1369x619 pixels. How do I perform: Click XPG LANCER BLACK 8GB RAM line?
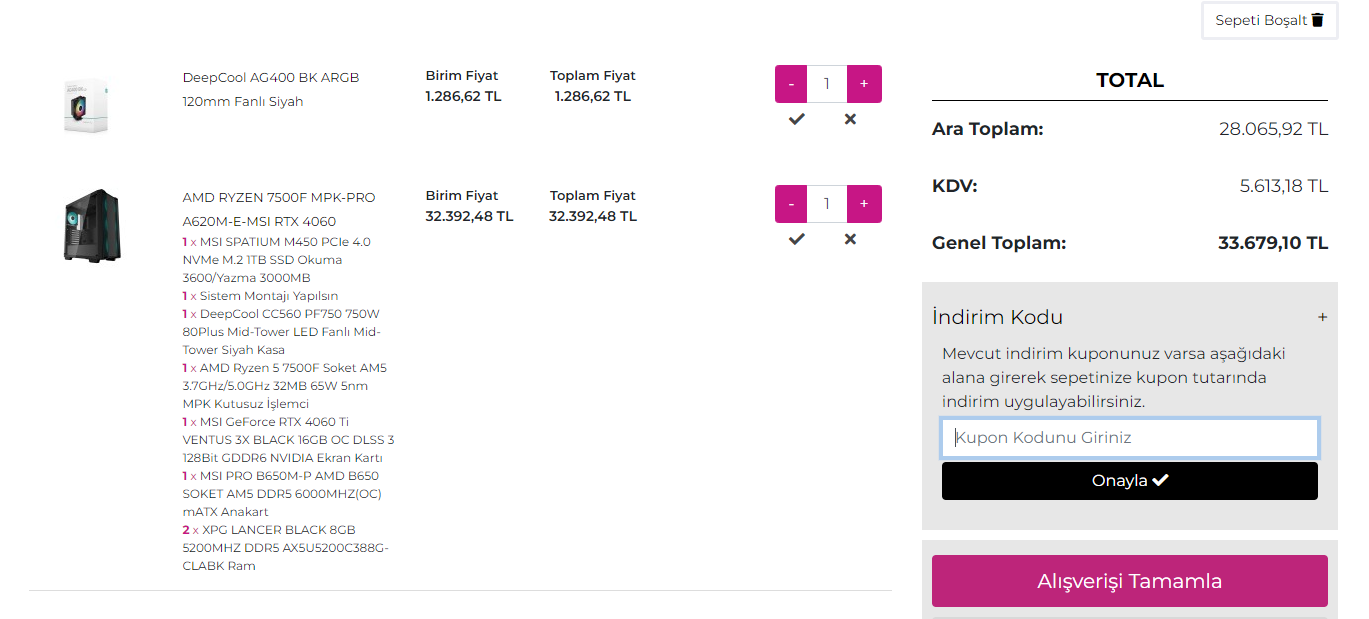(285, 548)
